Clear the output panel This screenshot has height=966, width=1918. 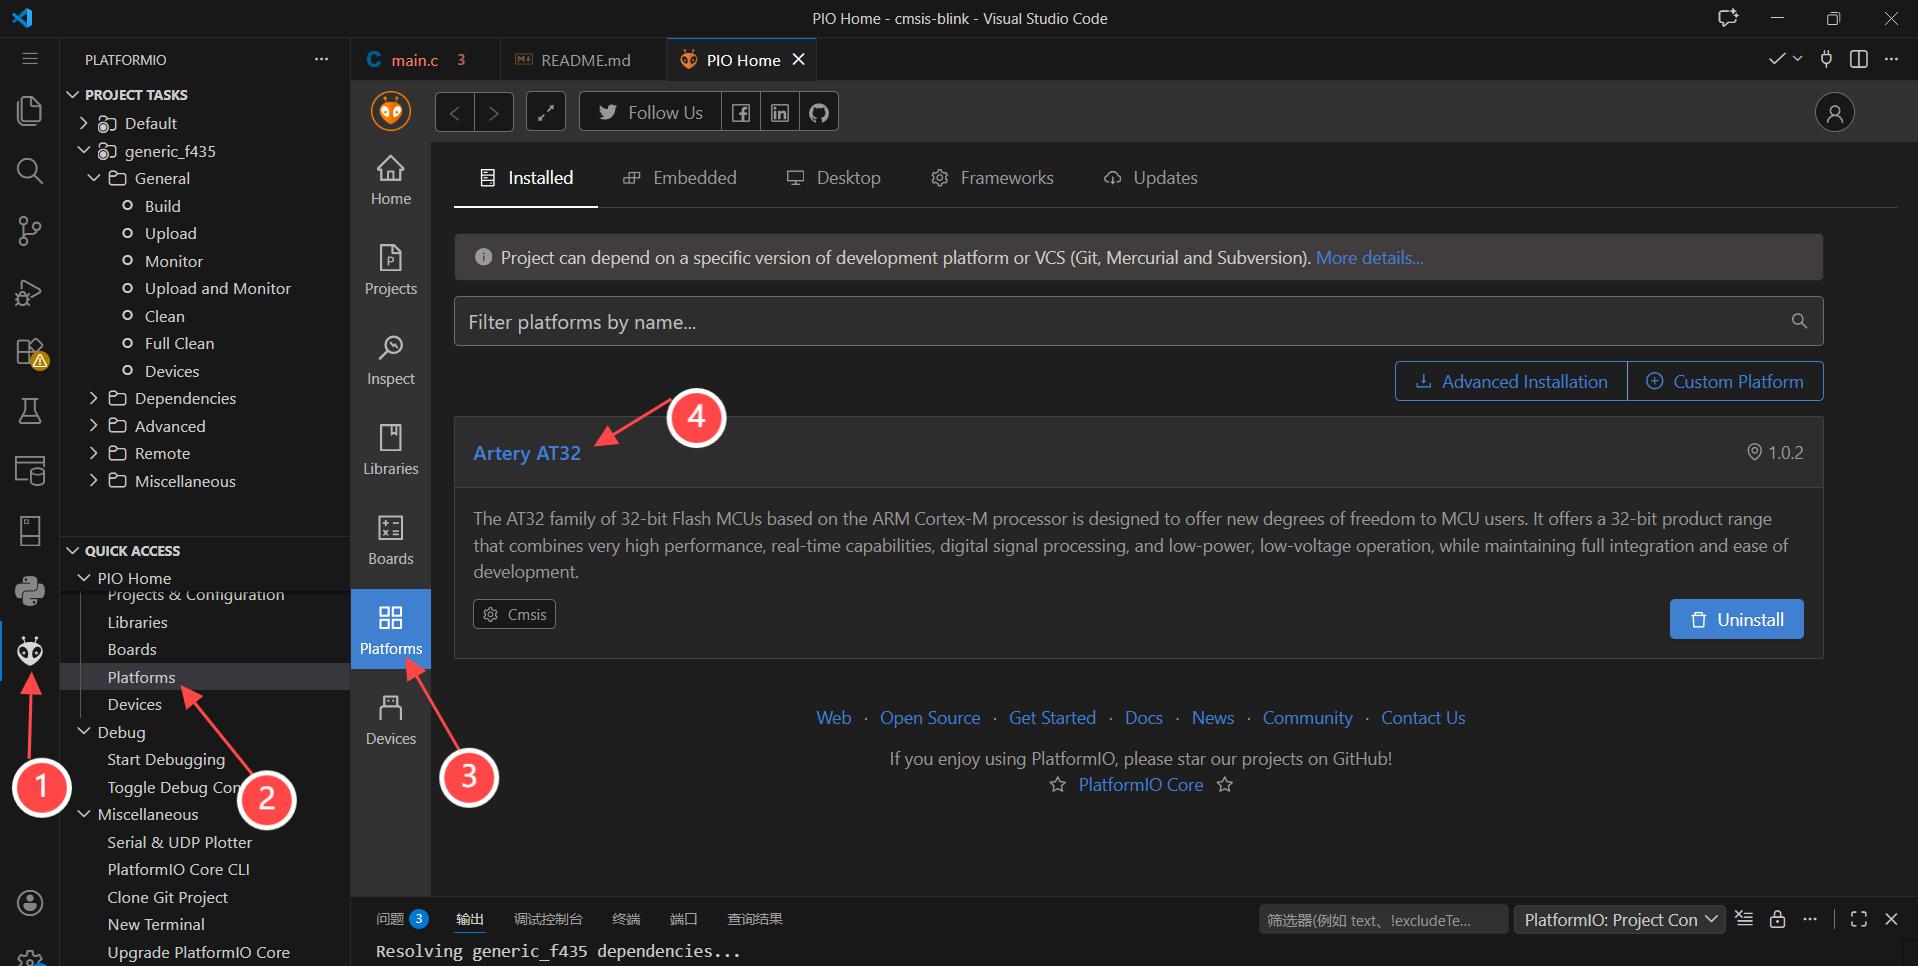pos(1744,919)
